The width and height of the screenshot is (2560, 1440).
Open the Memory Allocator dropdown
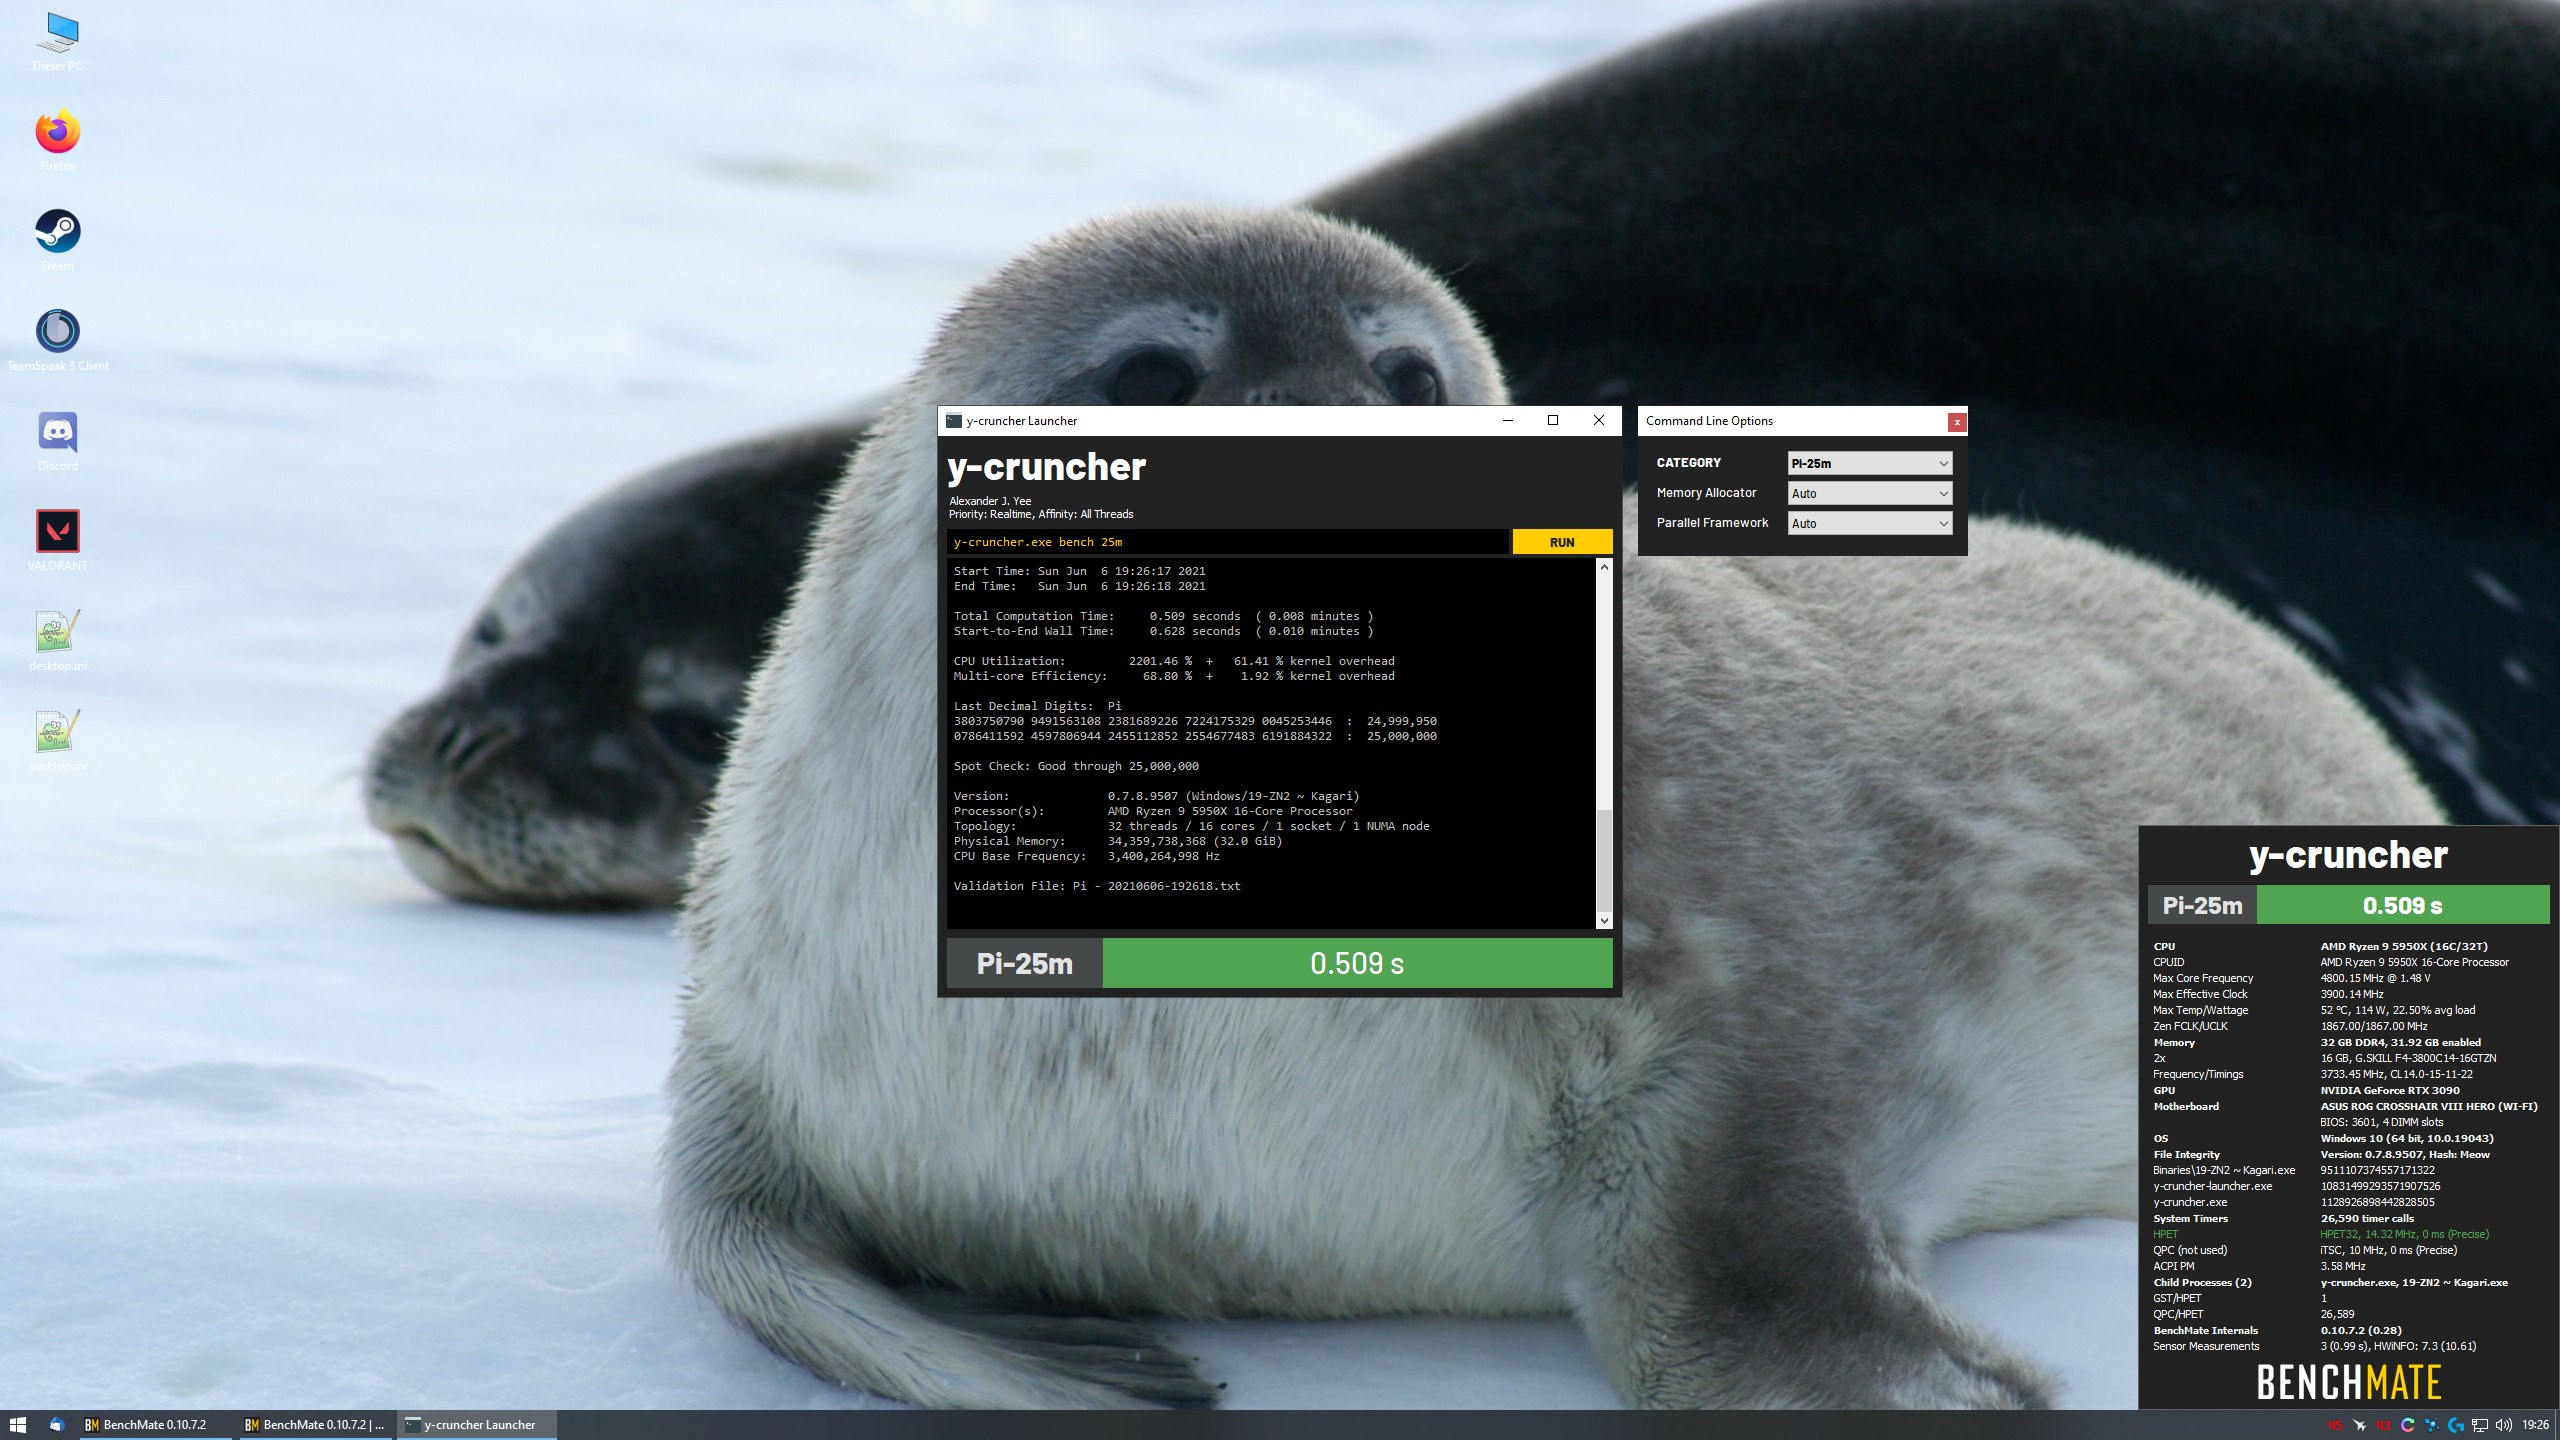[1869, 493]
